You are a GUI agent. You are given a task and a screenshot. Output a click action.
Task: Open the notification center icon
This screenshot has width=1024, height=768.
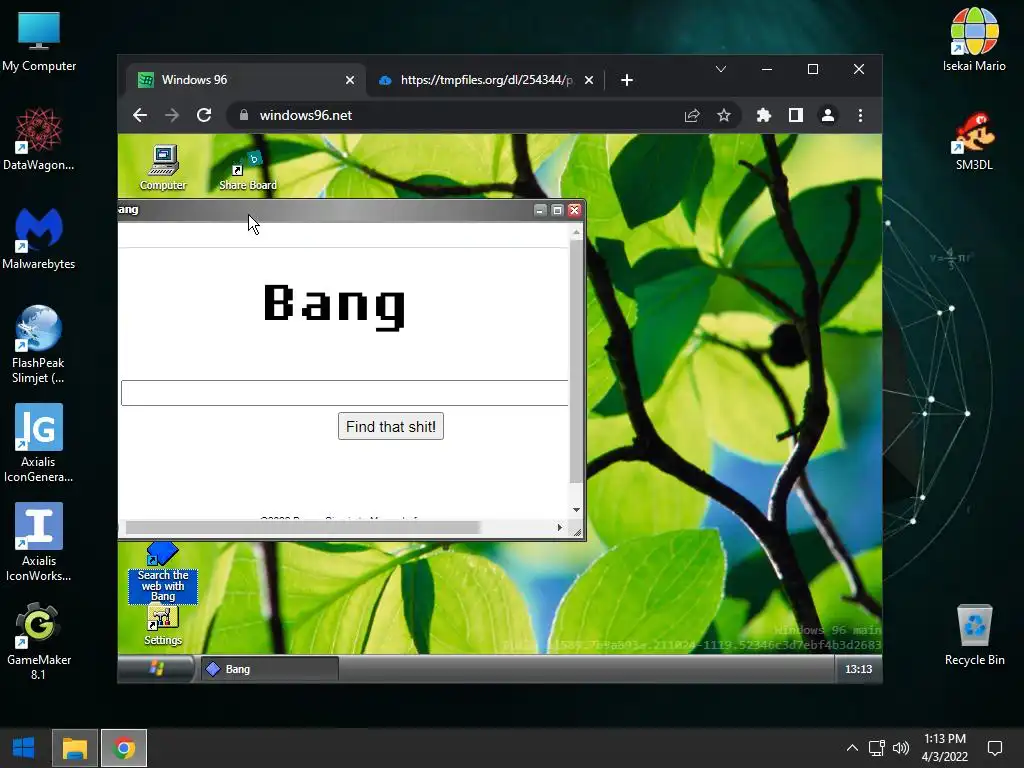click(x=995, y=748)
